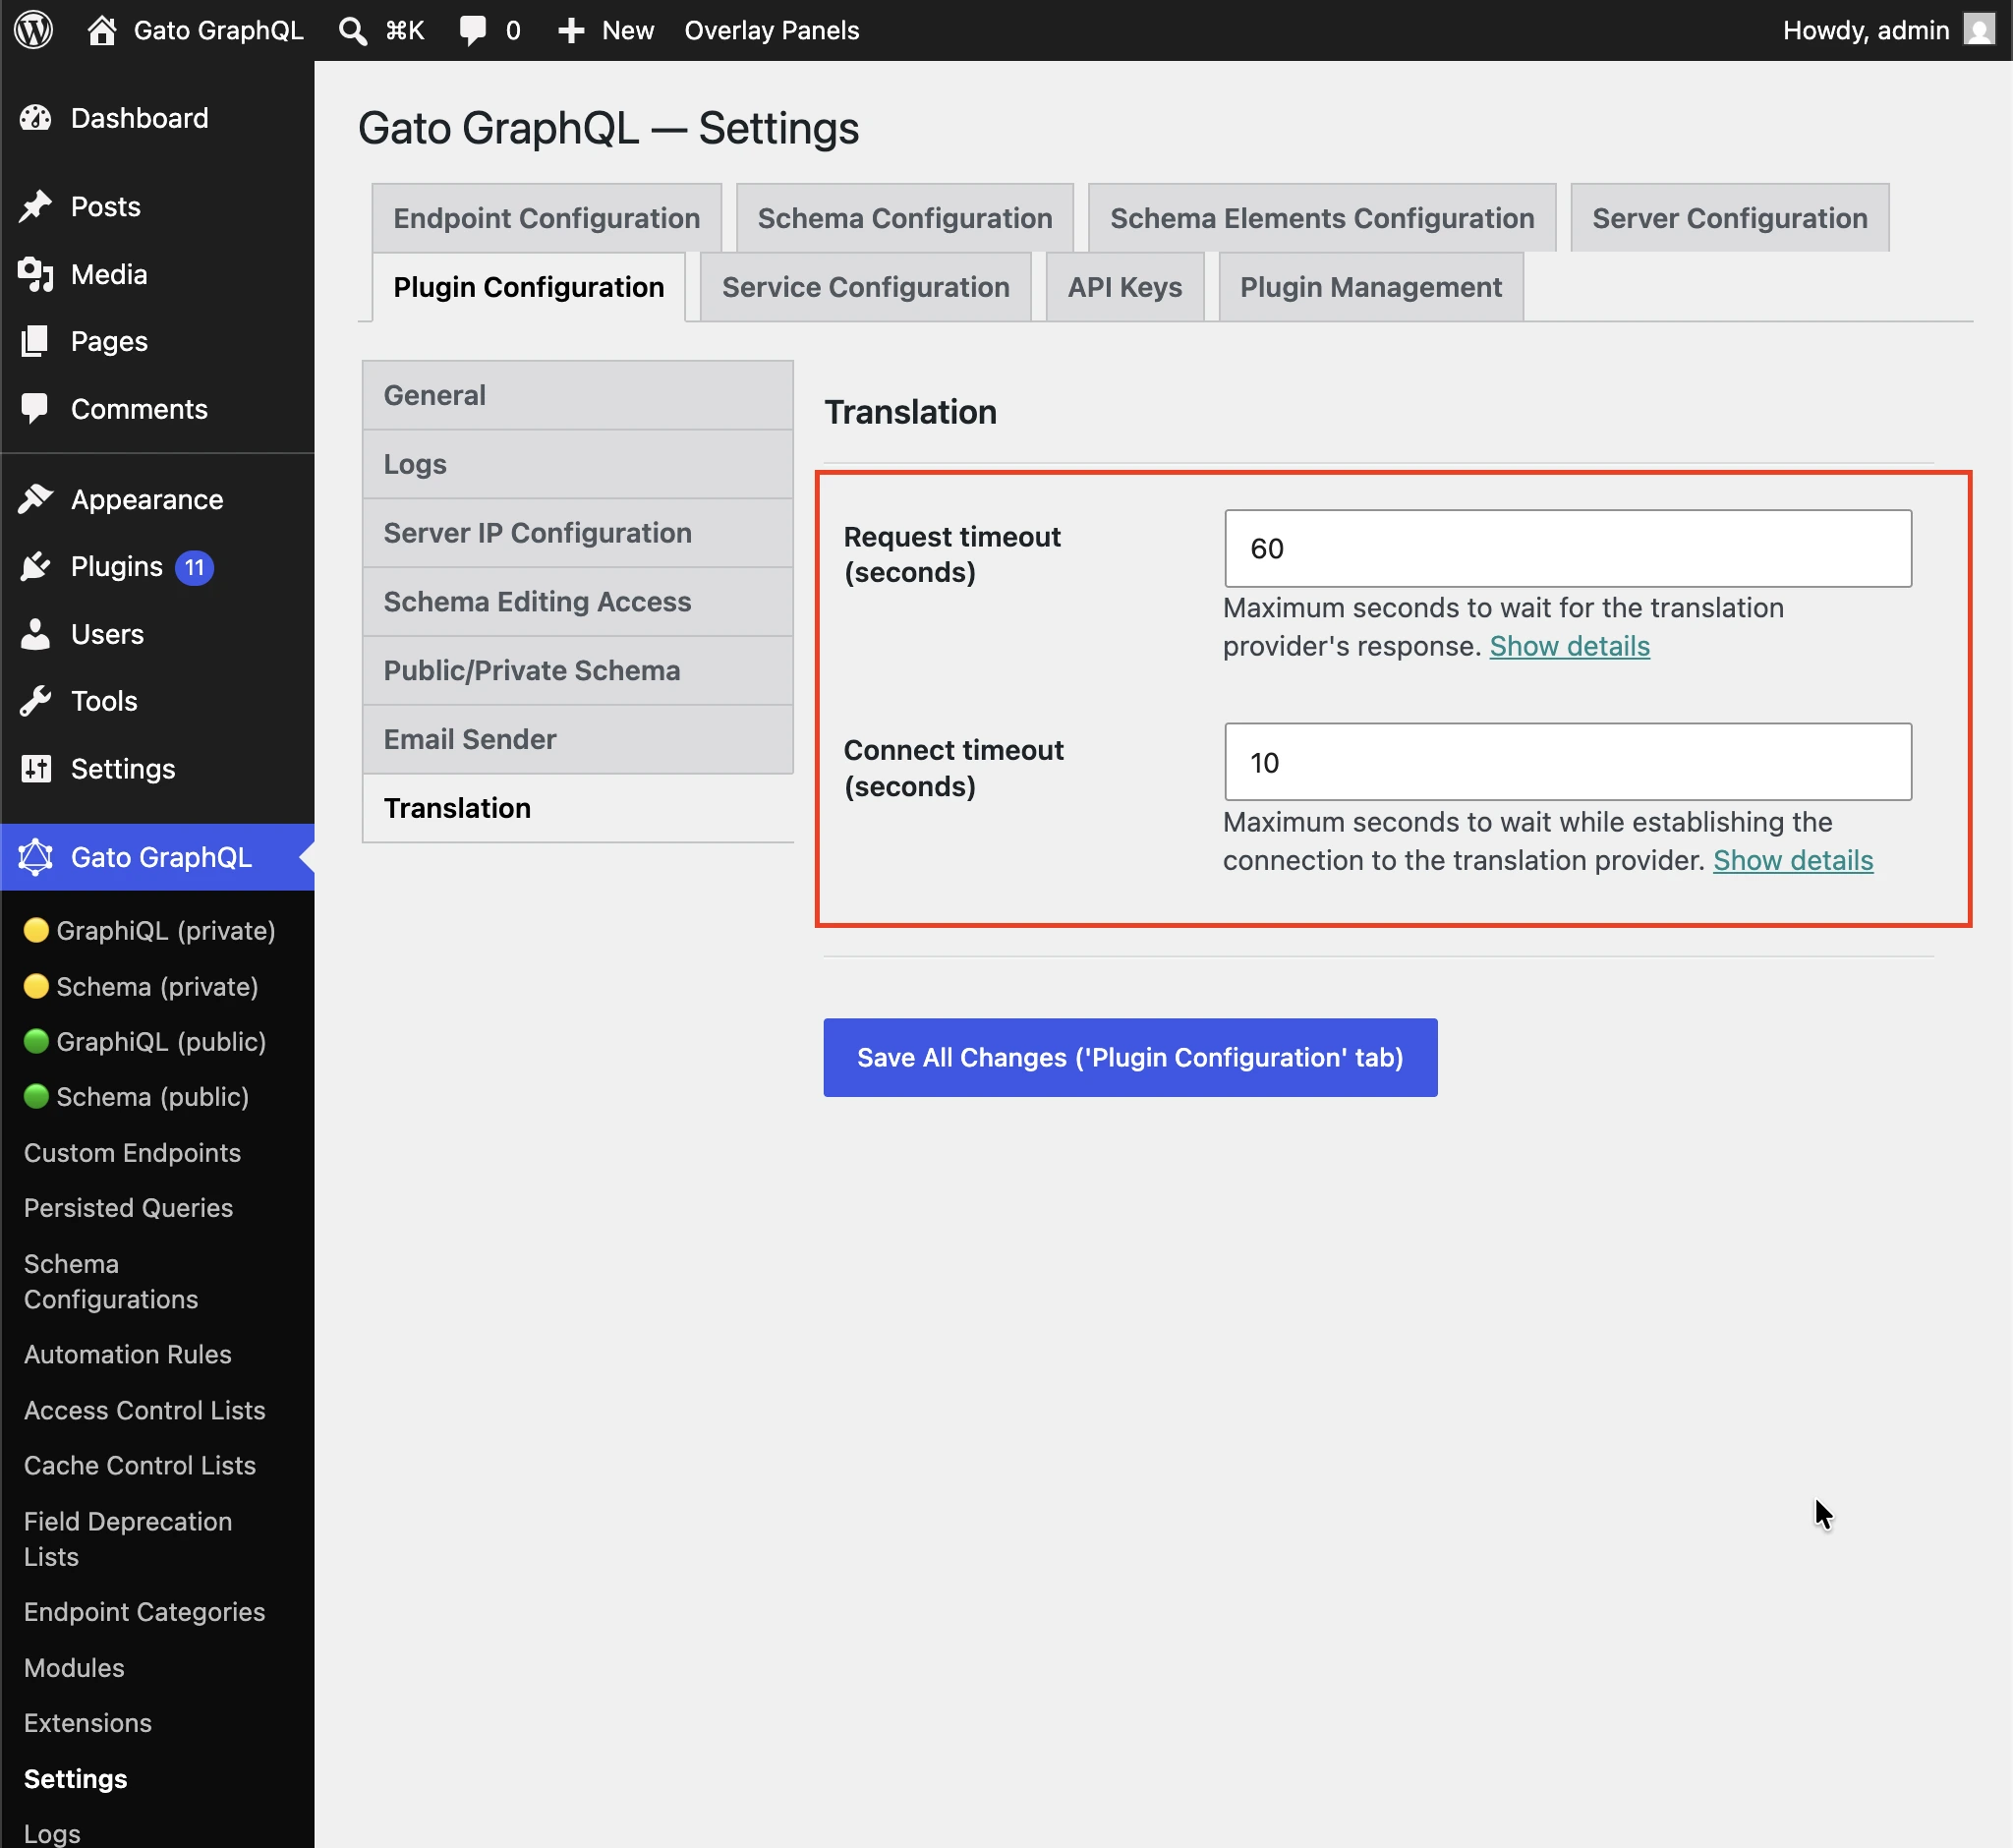2013x1848 pixels.
Task: Click the Appearance paintbrush icon
Action: [x=36, y=498]
